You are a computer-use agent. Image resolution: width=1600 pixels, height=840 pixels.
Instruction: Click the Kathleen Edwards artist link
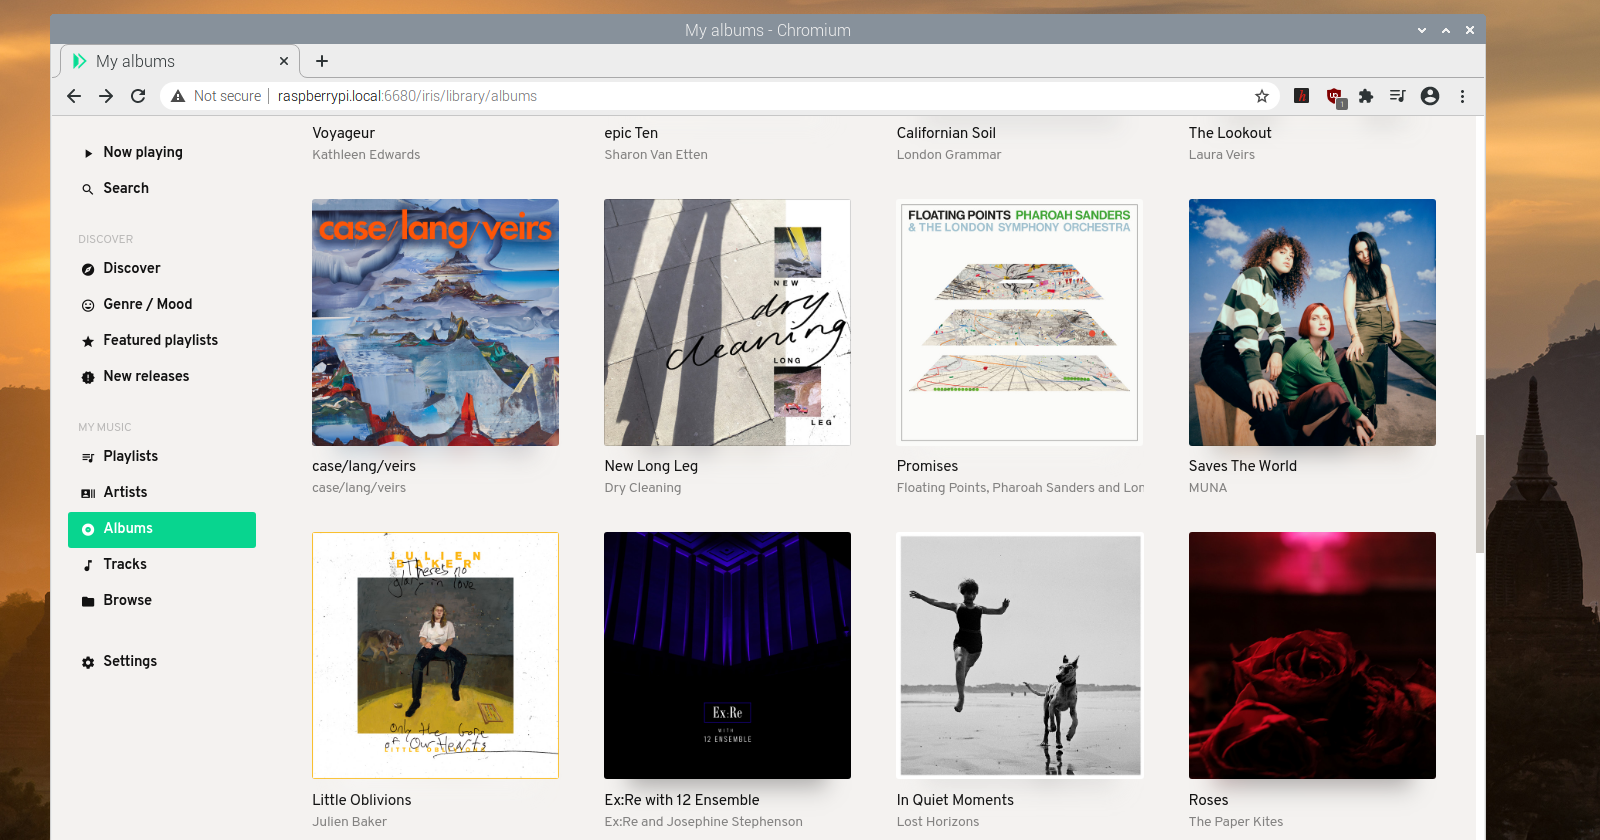click(366, 155)
